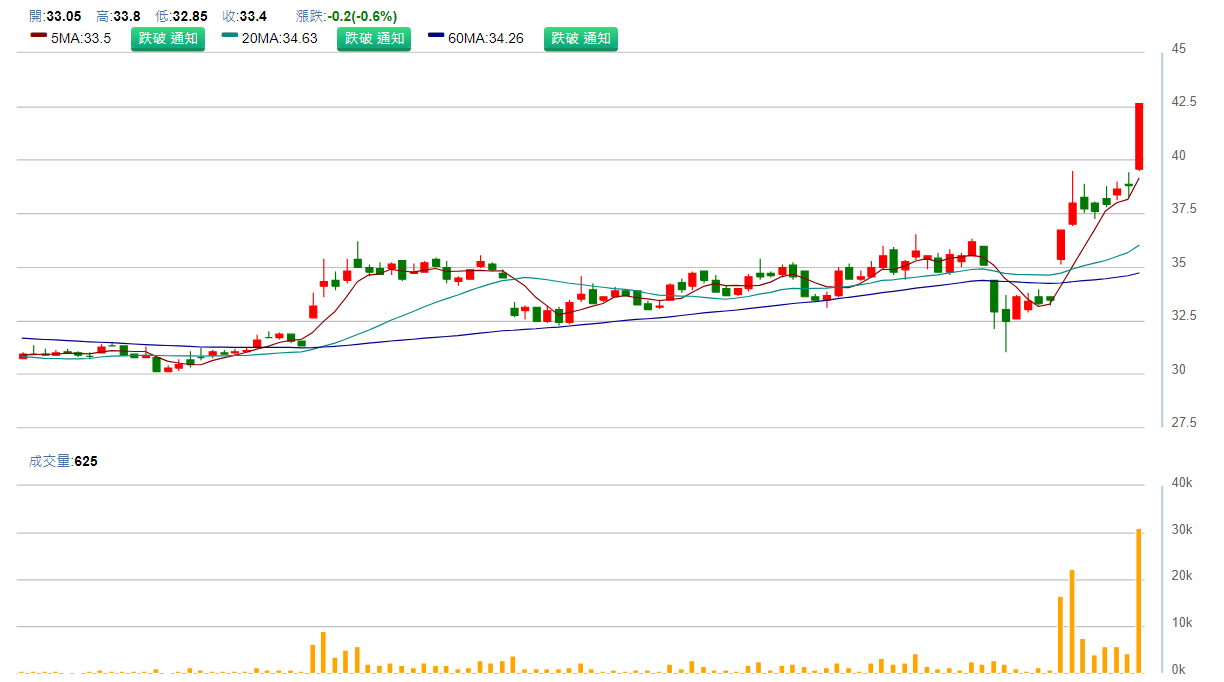Select the 5MA:33.5 legend label

pyautogui.click(x=80, y=39)
